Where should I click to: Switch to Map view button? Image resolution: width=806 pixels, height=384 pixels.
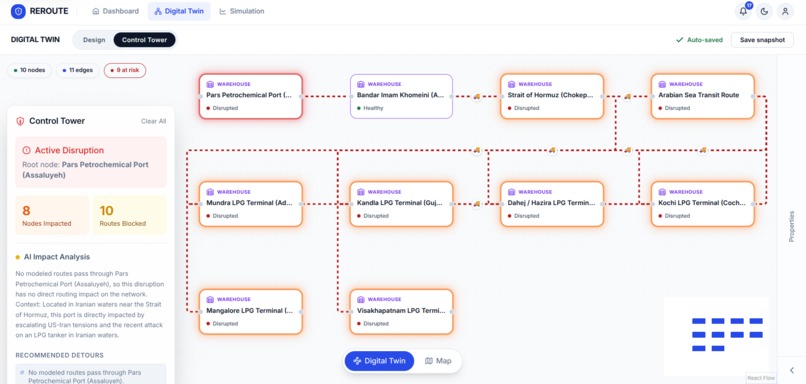[438, 361]
